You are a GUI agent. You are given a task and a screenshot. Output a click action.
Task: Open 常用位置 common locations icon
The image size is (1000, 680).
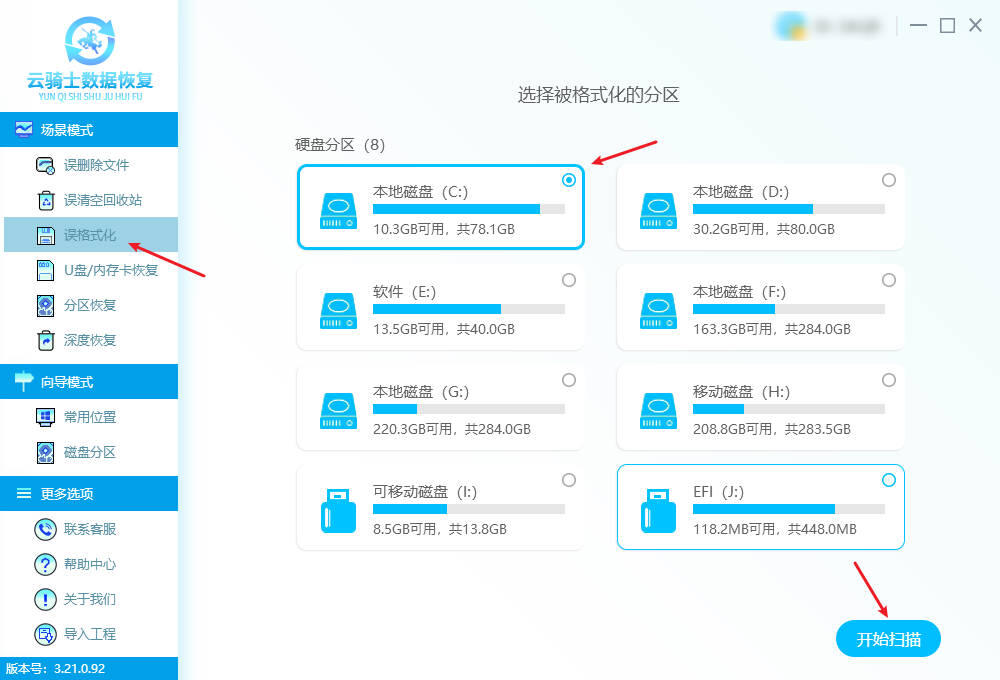pyautogui.click(x=45, y=417)
